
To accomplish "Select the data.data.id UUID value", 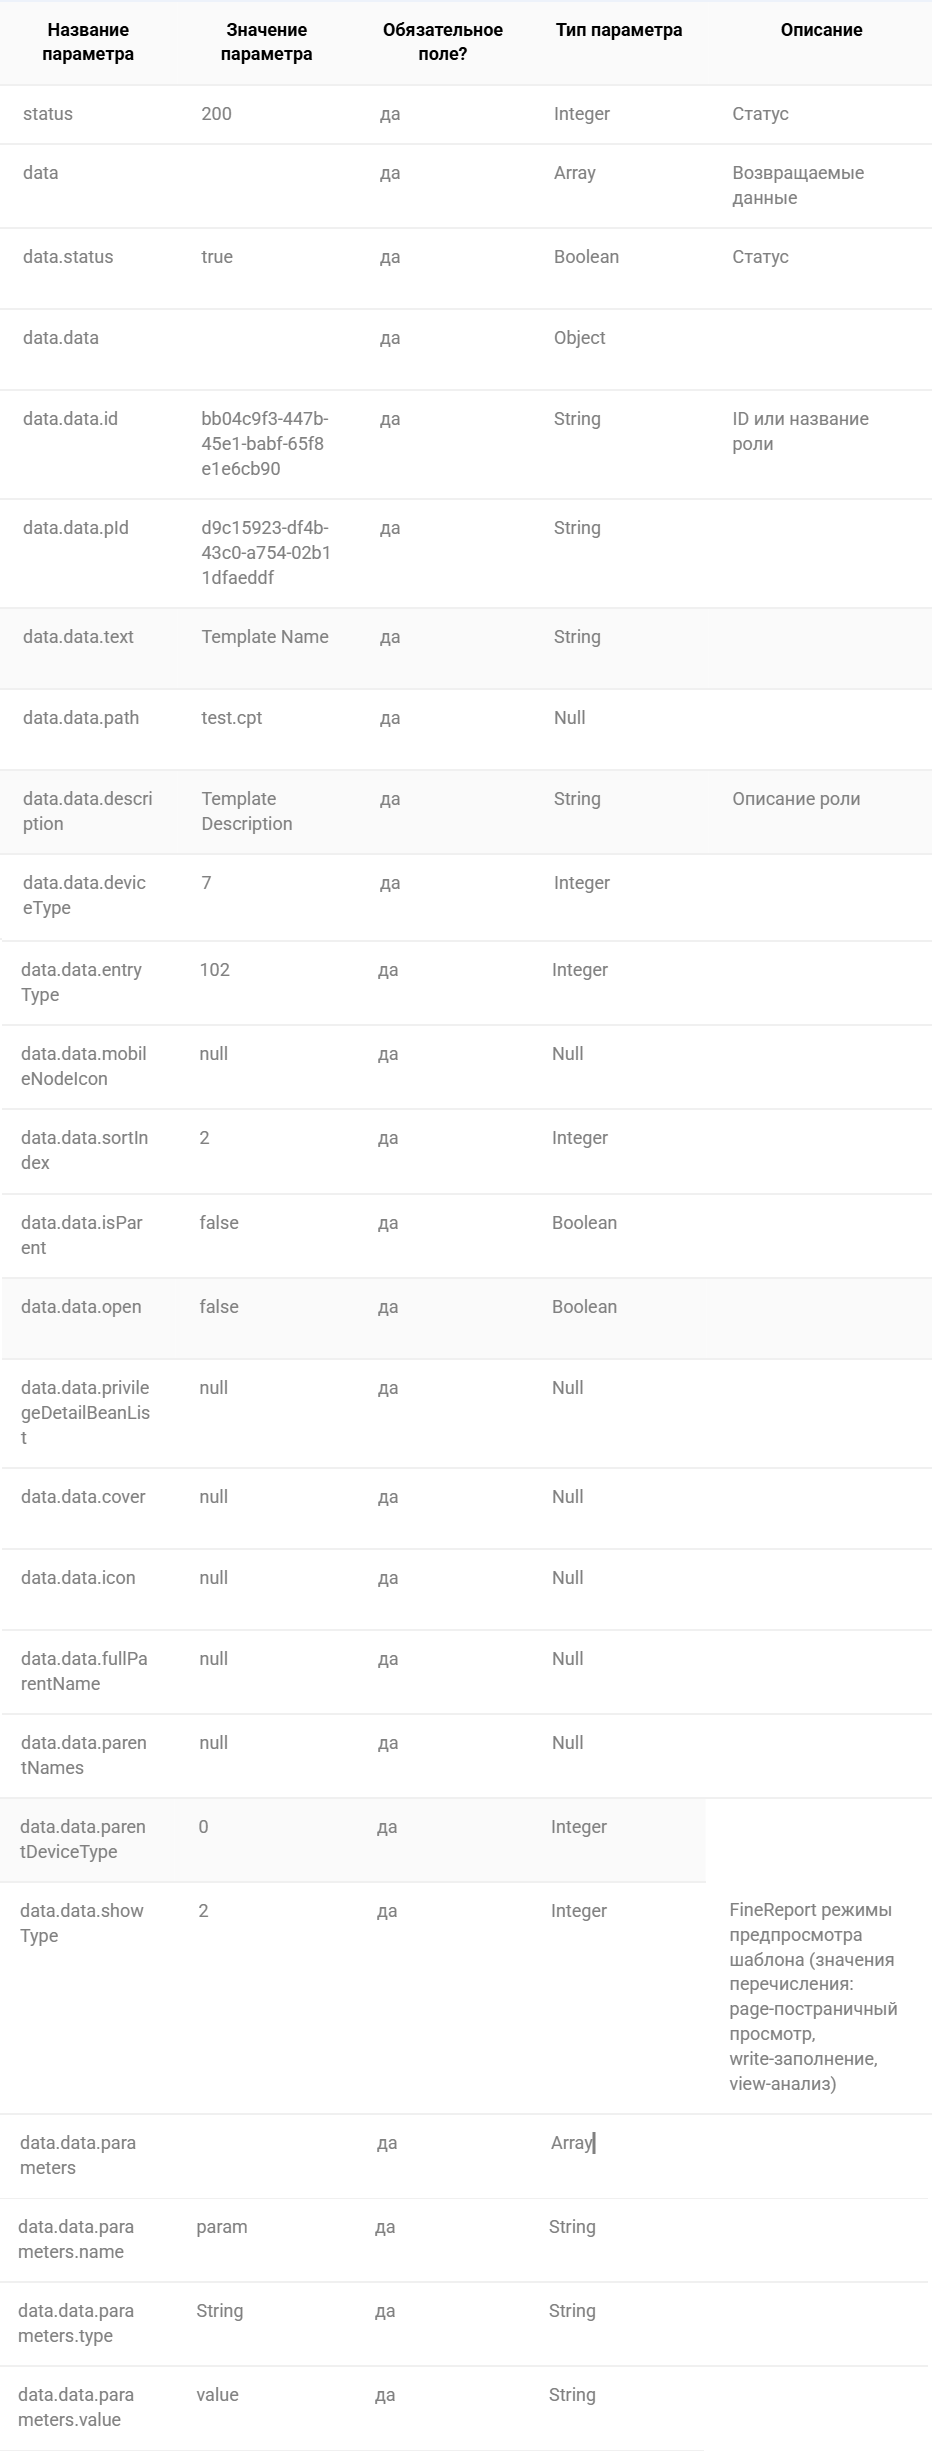I will click(x=265, y=444).
